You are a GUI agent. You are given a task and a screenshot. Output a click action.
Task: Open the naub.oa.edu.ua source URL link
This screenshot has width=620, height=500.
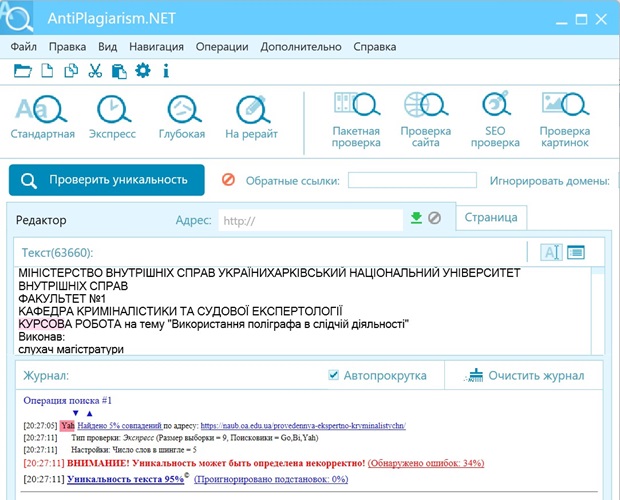coord(303,426)
